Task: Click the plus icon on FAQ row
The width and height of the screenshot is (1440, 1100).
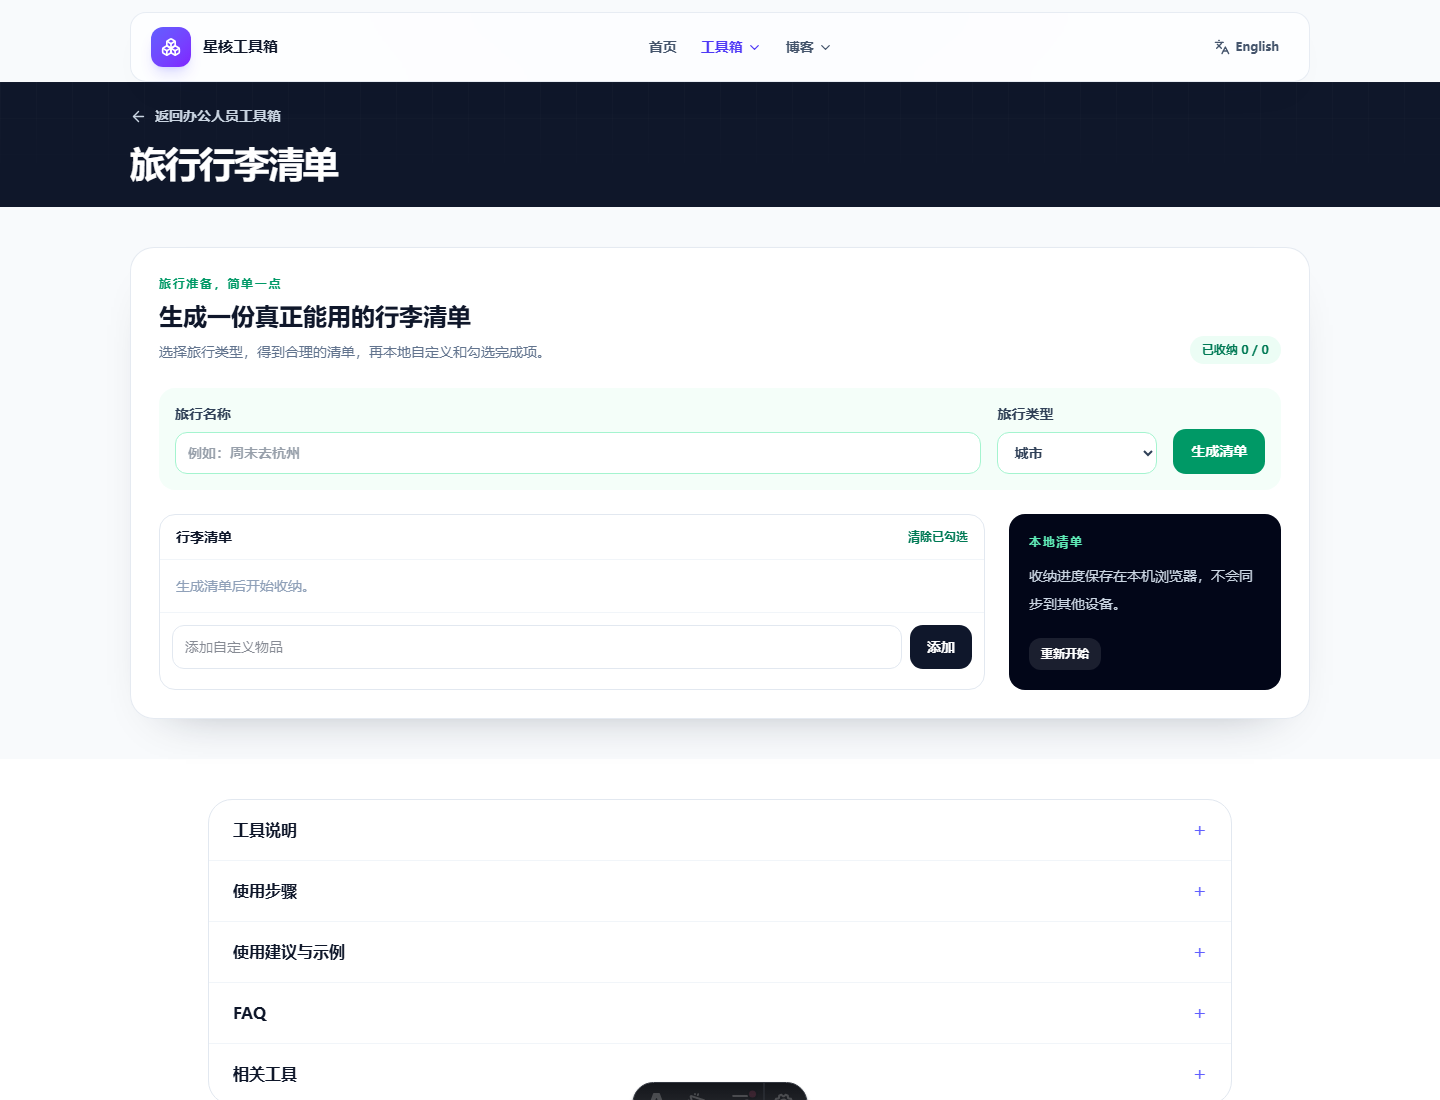Action: pos(1199,1013)
